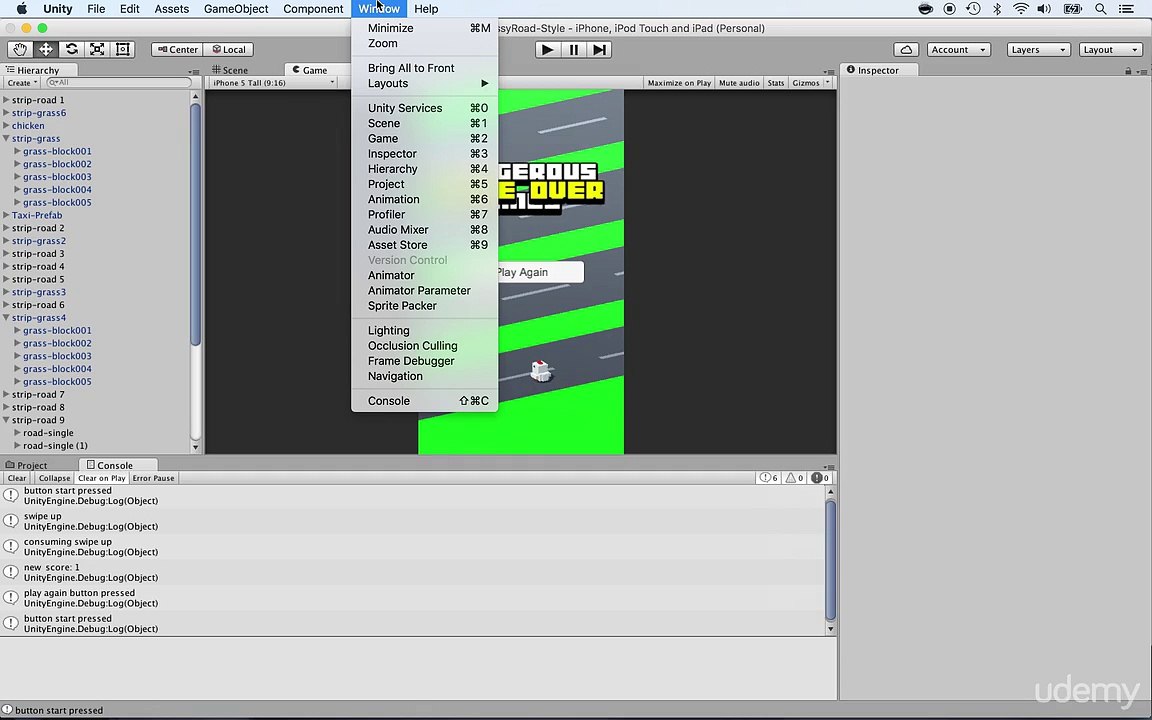Toggle Clear on Play in Console

click(x=101, y=478)
